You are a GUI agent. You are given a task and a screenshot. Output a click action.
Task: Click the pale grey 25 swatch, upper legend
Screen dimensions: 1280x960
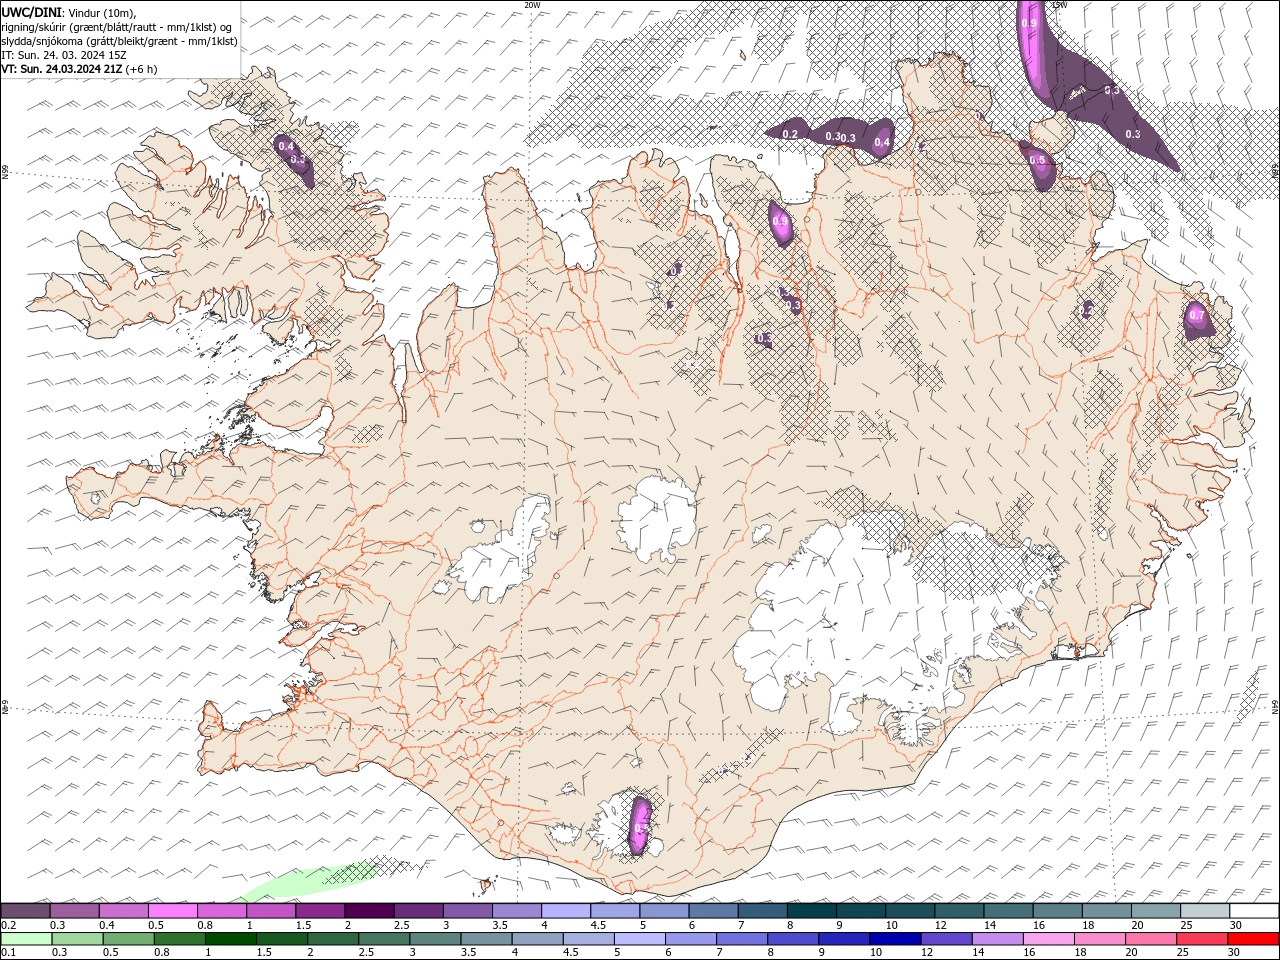(1203, 911)
